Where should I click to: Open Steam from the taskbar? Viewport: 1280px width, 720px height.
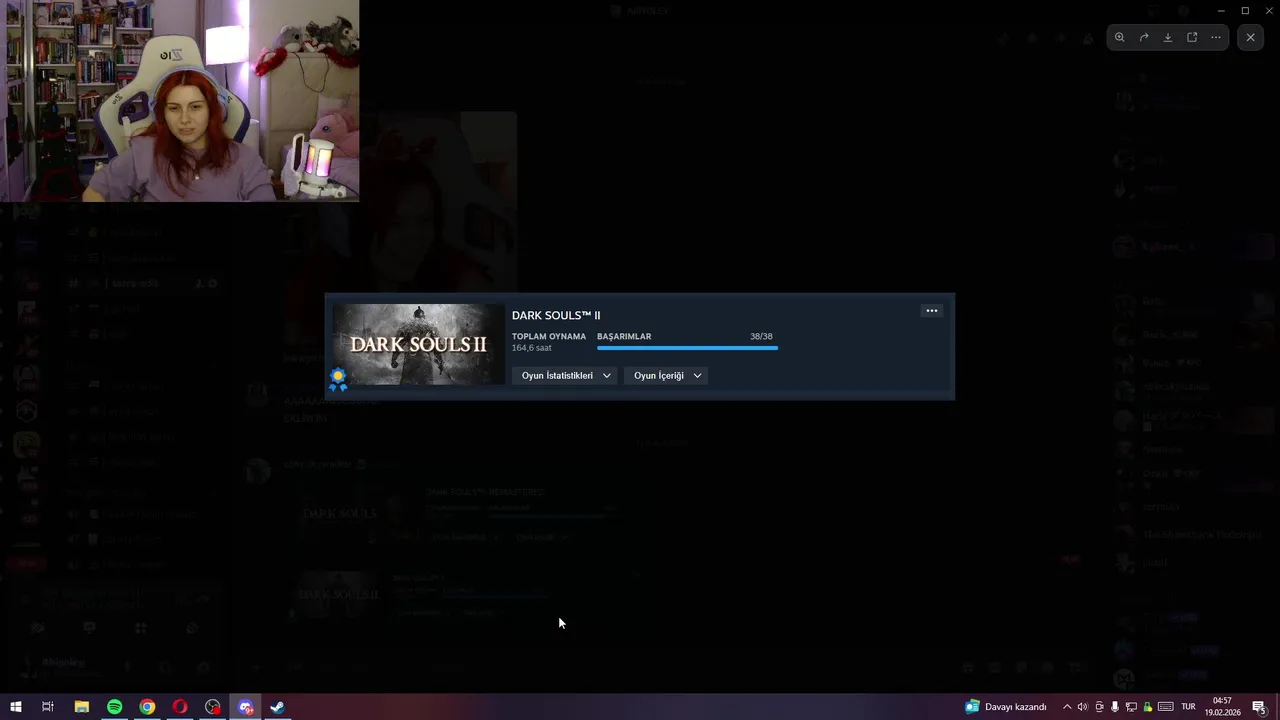point(278,707)
